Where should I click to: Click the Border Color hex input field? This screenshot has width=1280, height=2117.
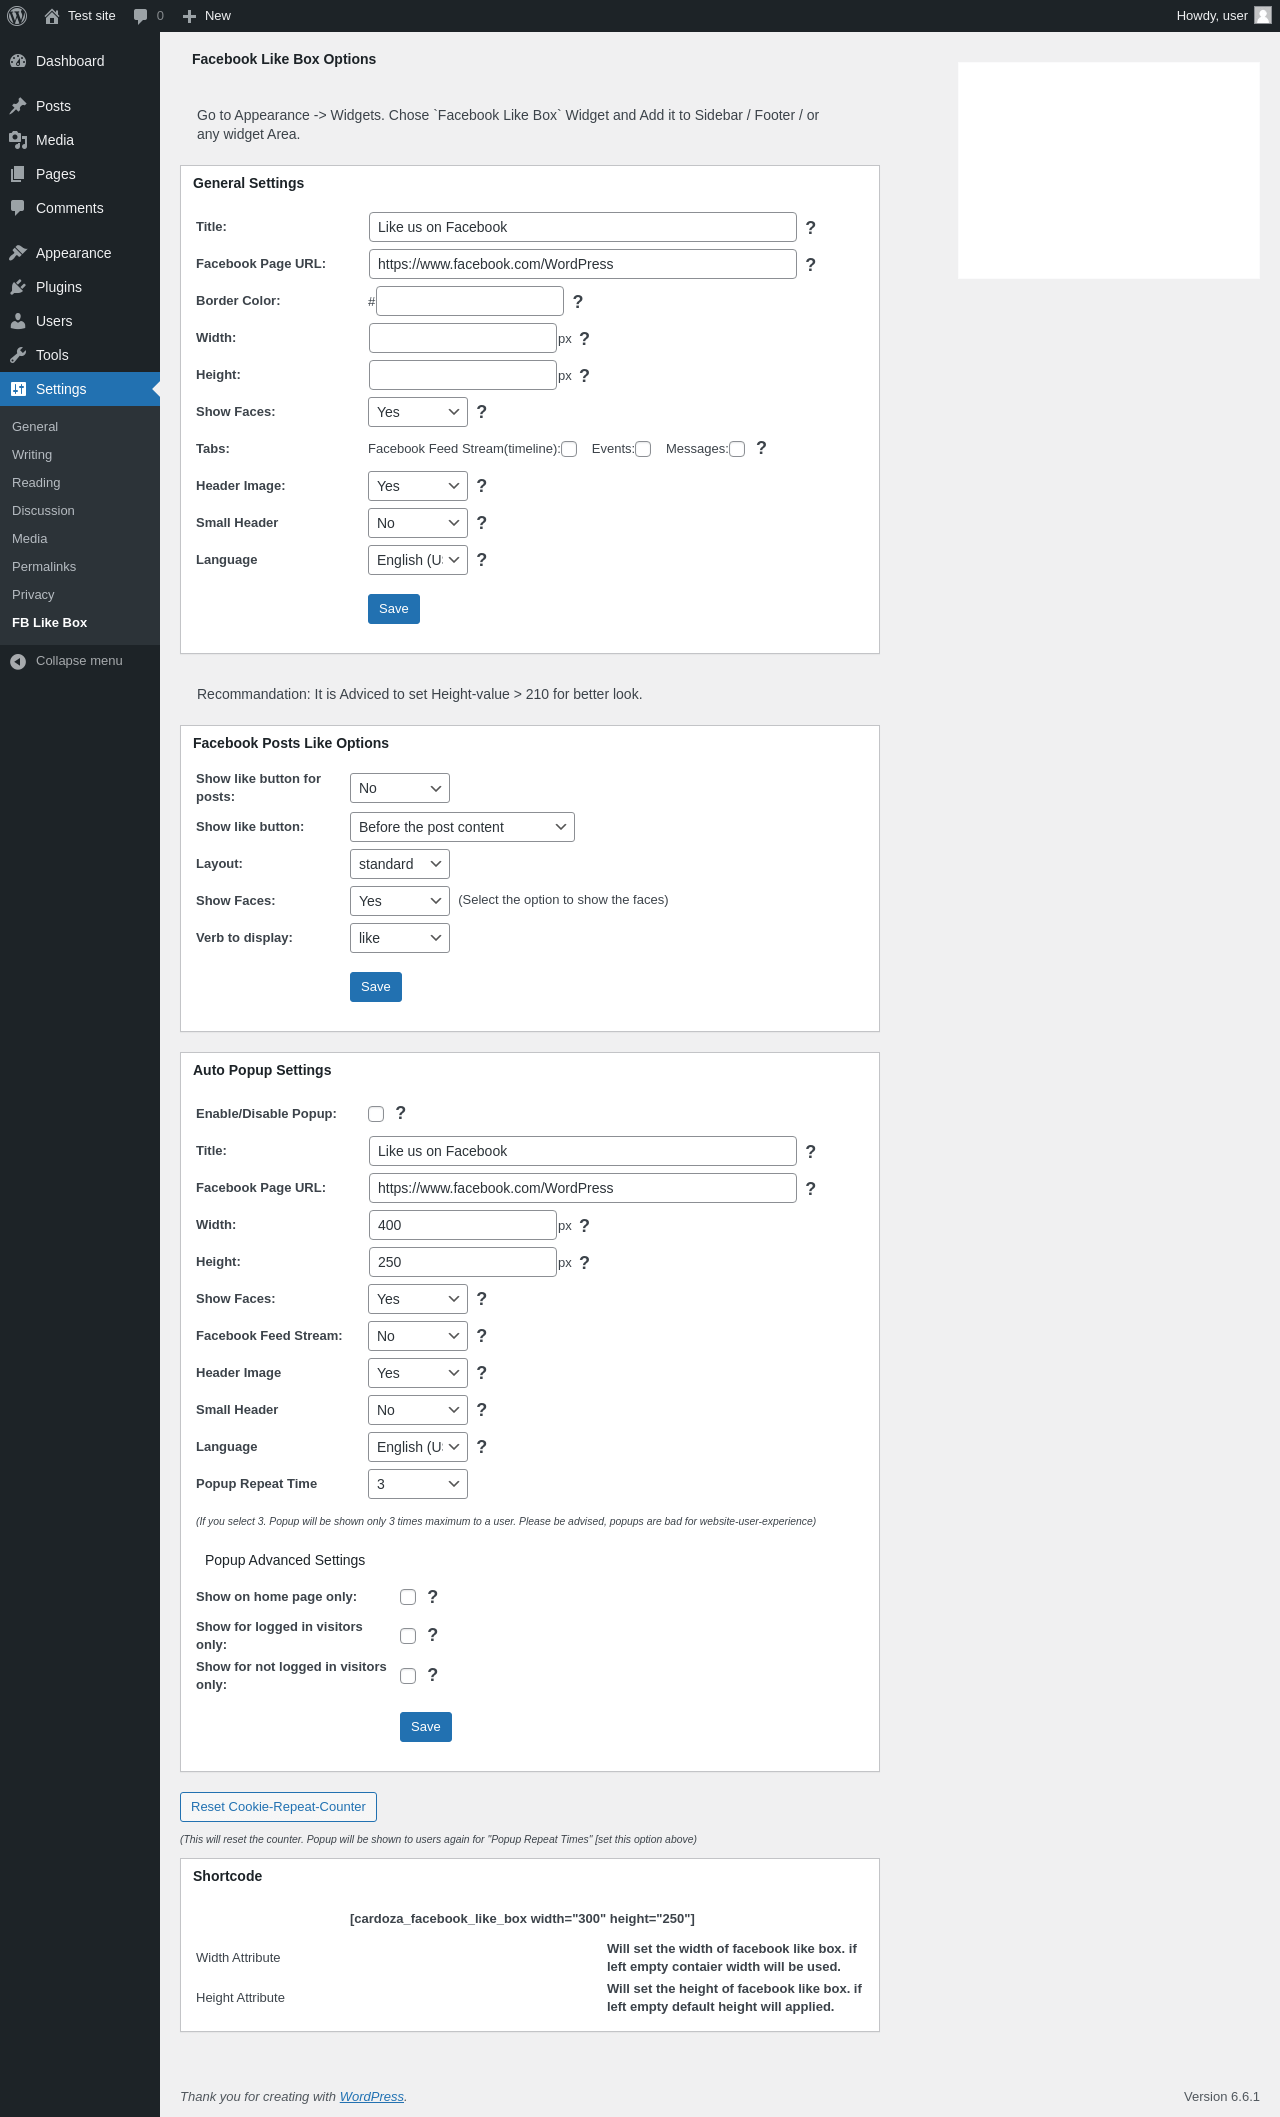coord(470,301)
